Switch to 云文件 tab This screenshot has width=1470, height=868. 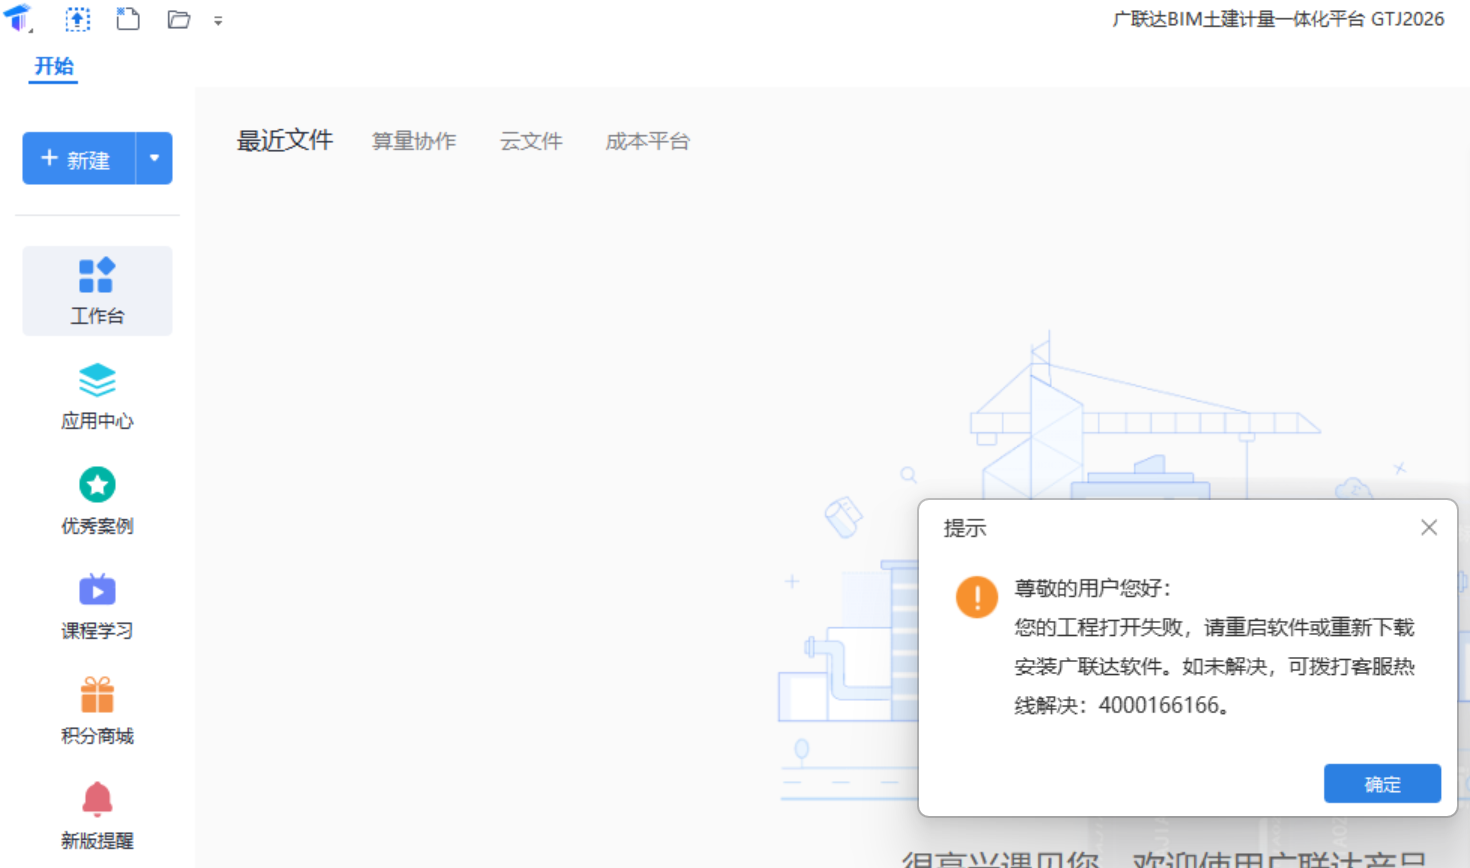531,141
